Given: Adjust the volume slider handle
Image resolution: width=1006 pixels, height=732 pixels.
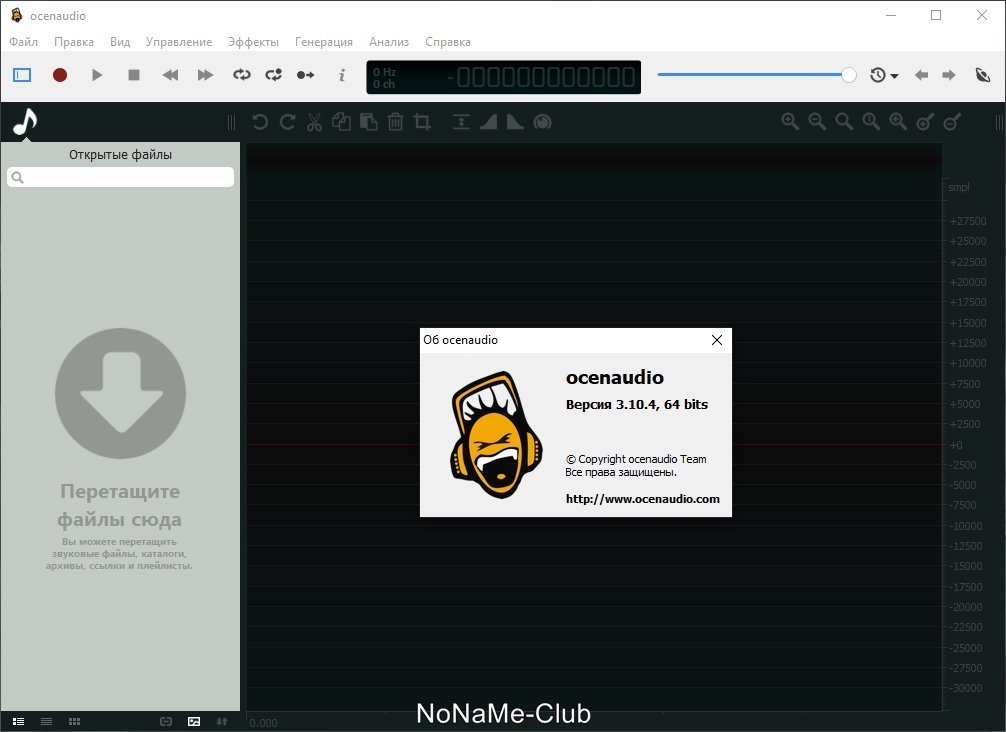Looking at the screenshot, I should tap(849, 75).
